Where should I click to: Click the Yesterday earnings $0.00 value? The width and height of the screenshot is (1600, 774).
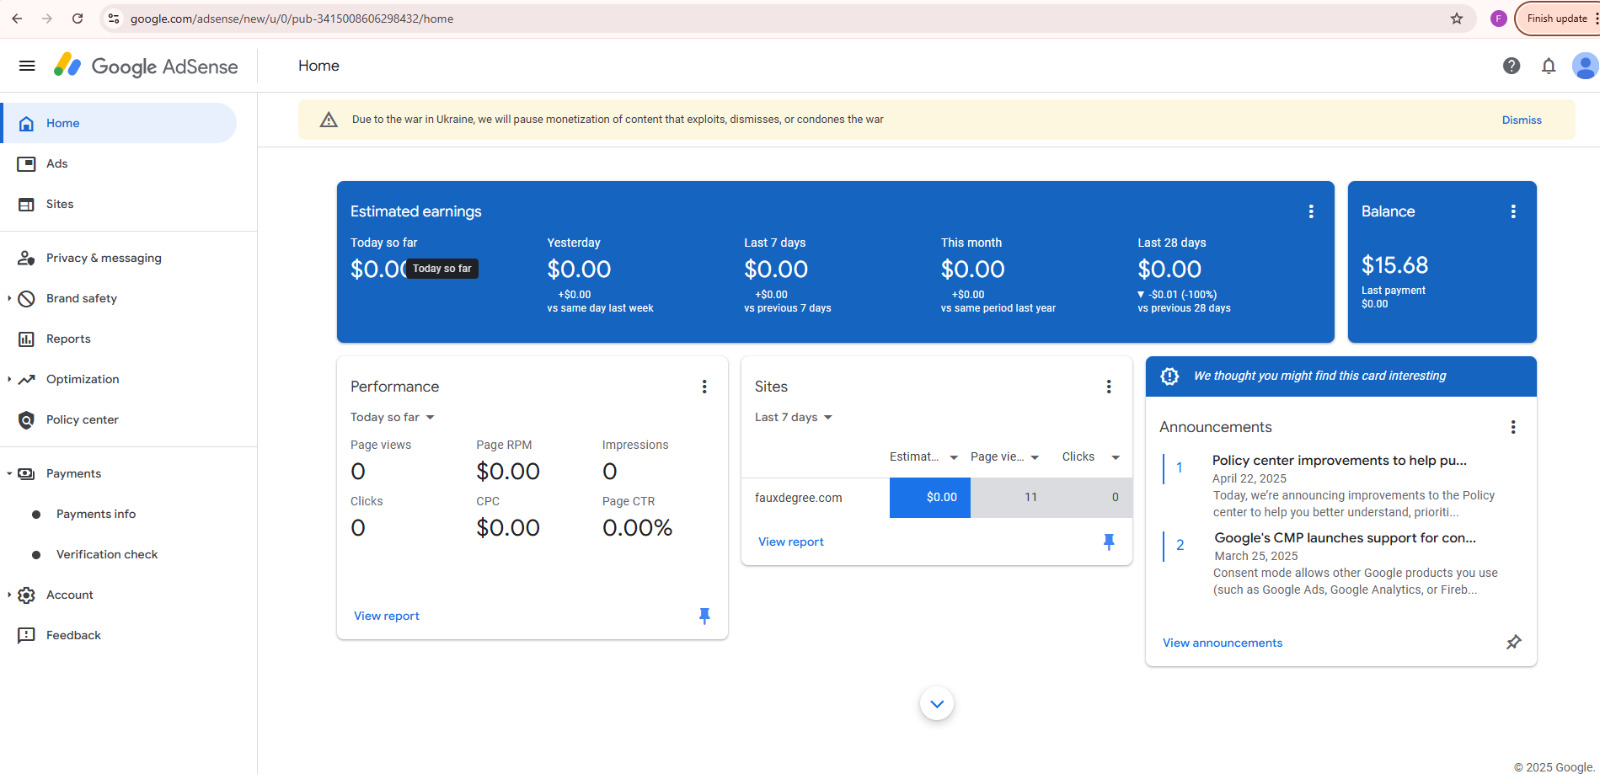click(x=579, y=269)
